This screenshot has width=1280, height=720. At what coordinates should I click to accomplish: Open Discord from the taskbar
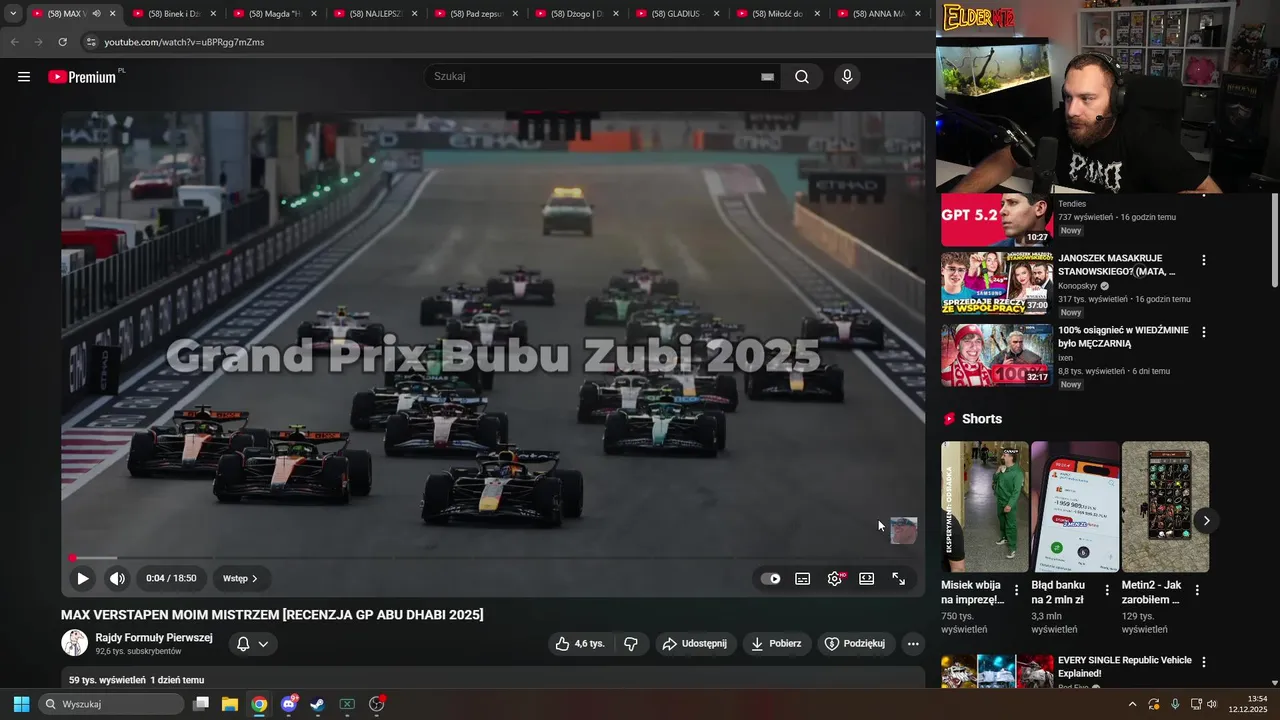[289, 704]
